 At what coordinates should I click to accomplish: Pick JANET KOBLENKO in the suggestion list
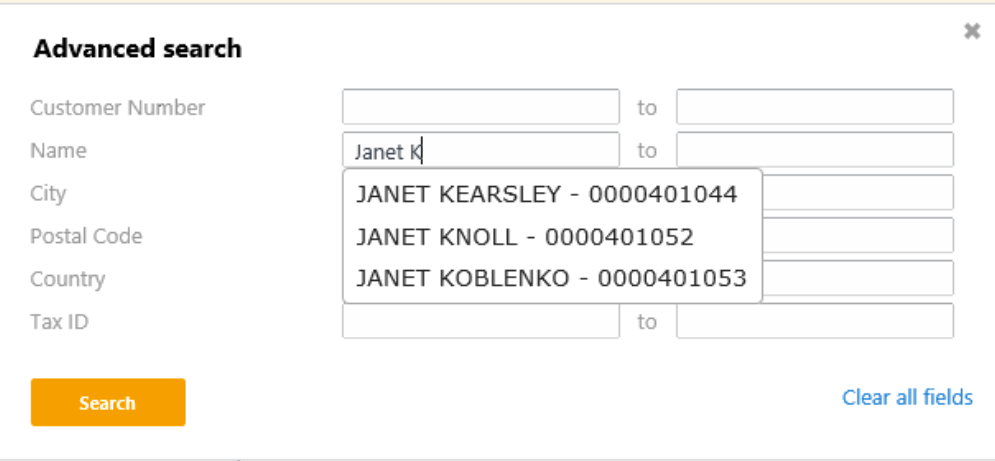551,278
